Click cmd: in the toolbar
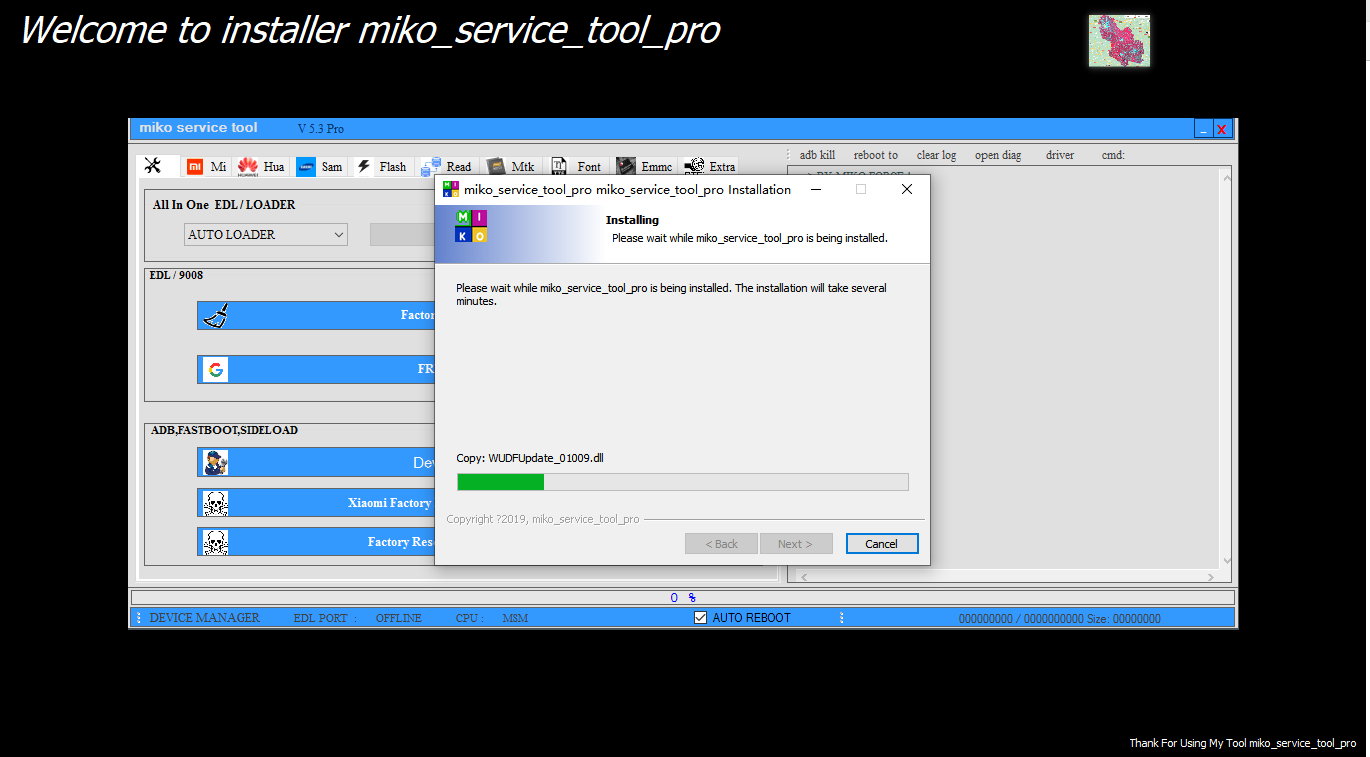1370x757 pixels. click(x=1113, y=155)
